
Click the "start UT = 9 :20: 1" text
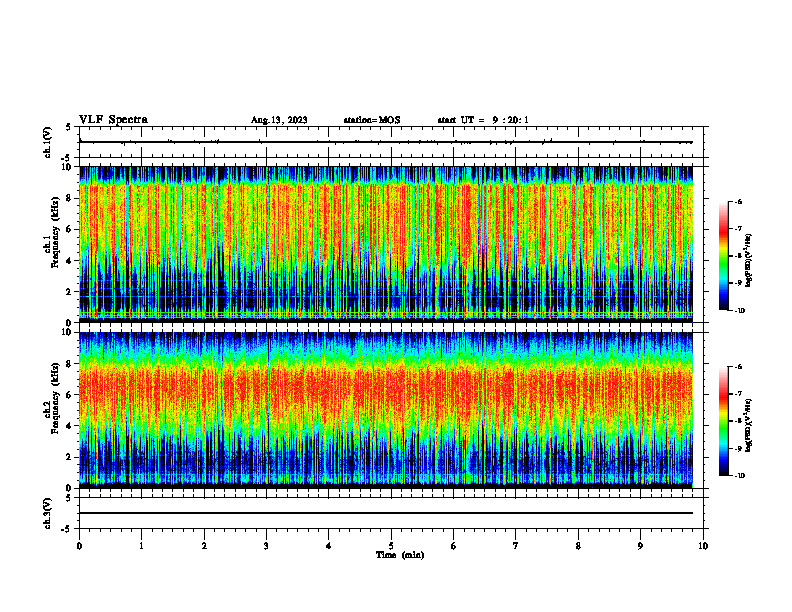pyautogui.click(x=483, y=120)
